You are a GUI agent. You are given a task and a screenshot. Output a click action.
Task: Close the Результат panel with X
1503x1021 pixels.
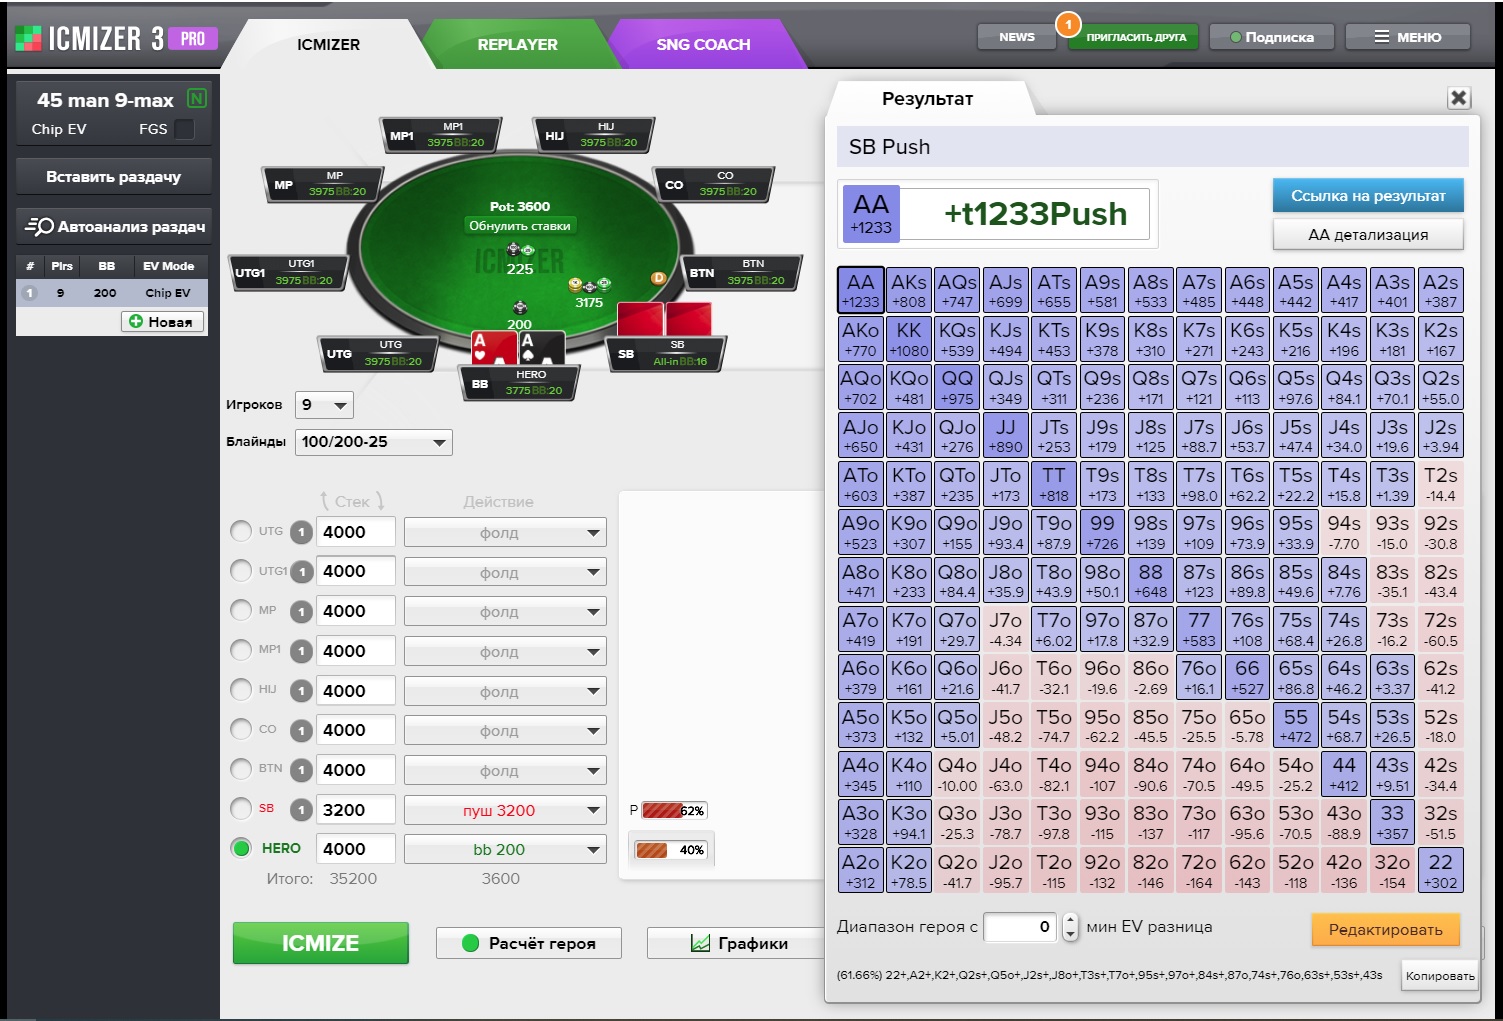pos(1458,97)
